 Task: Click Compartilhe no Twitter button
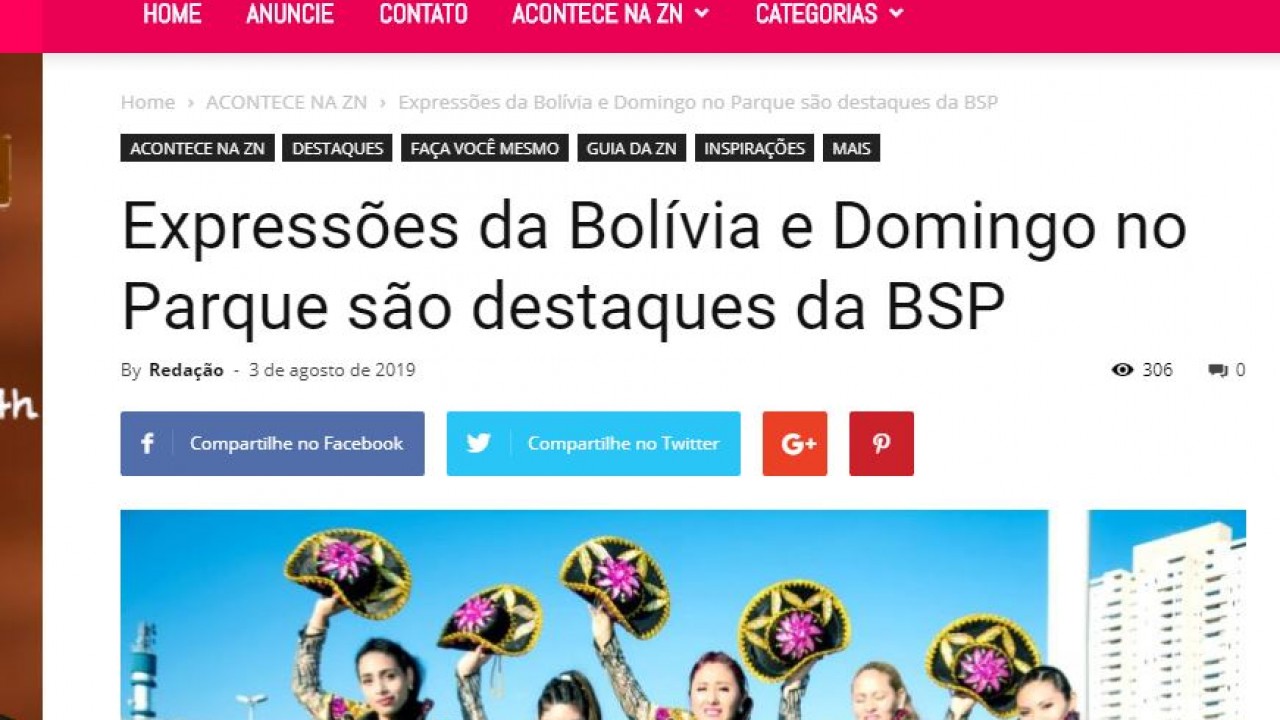tap(593, 444)
